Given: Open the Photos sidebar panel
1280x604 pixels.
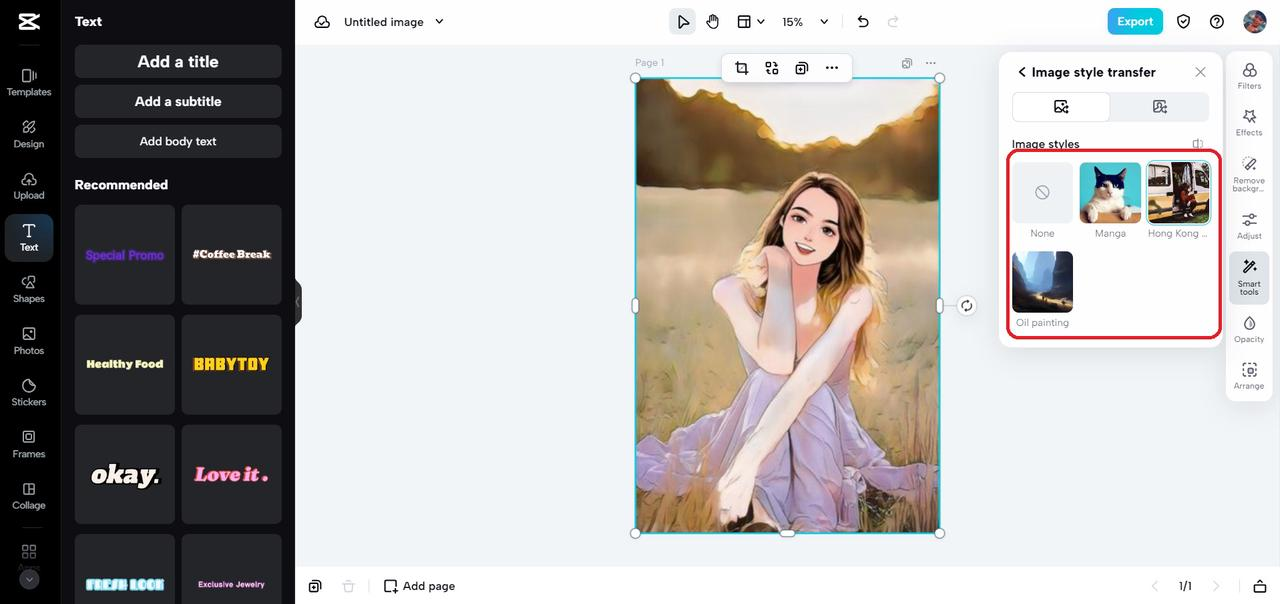Looking at the screenshot, I should point(29,341).
